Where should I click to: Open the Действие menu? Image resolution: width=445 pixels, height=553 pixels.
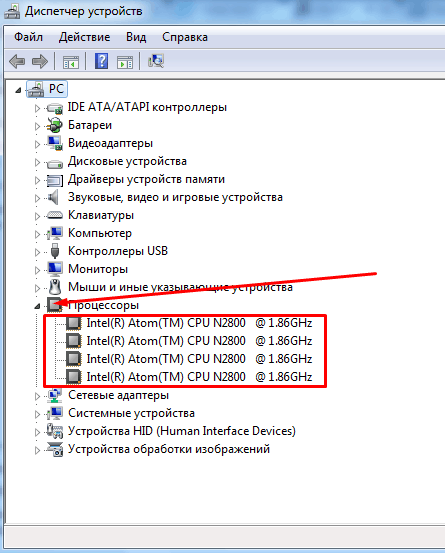point(84,37)
